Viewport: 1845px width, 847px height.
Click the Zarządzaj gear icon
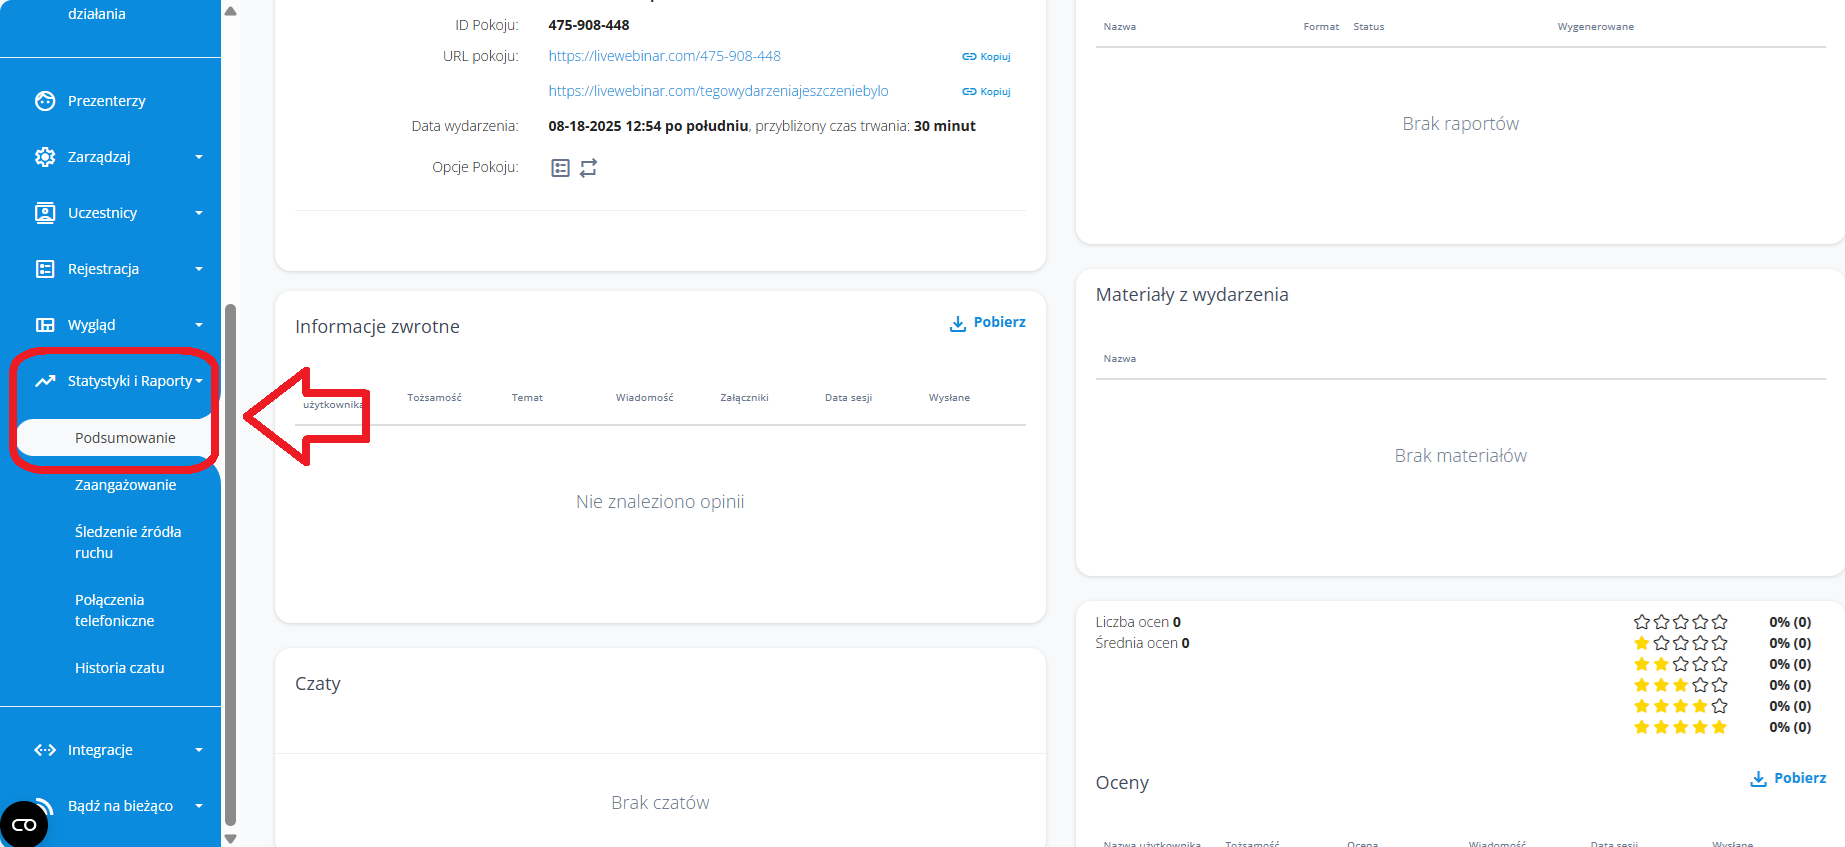pos(45,157)
